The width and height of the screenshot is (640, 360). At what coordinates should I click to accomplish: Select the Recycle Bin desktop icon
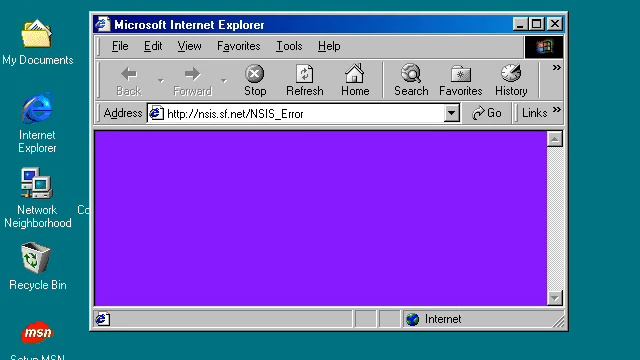(x=38, y=267)
